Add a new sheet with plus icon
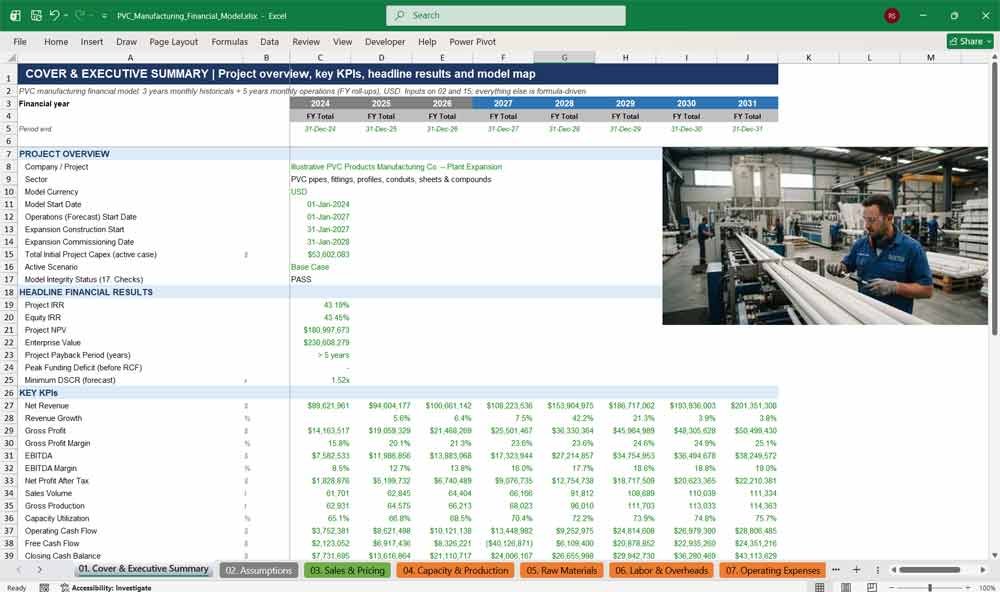Viewport: 1000px width, 592px height. click(857, 570)
